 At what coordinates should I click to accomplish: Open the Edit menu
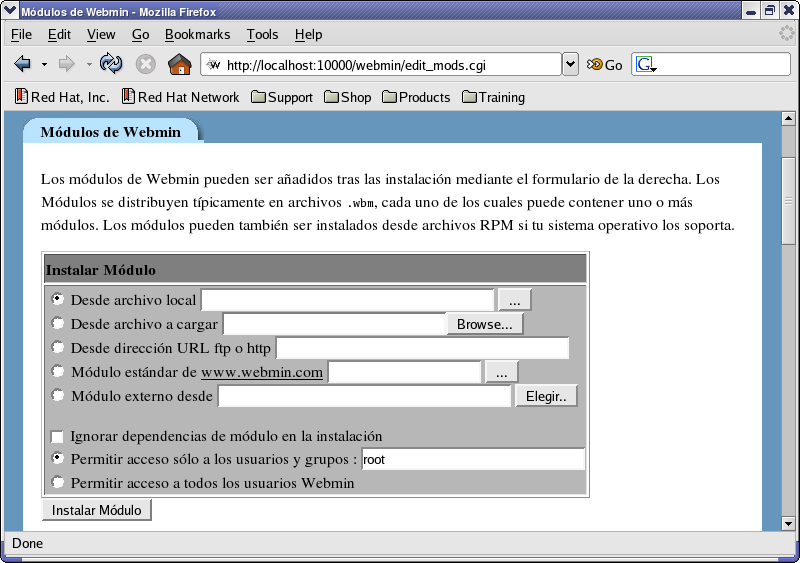[x=59, y=34]
